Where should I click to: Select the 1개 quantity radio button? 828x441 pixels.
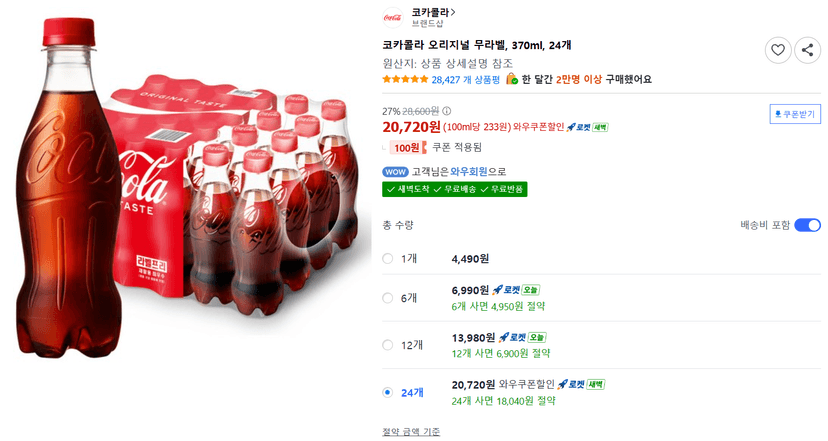(388, 259)
